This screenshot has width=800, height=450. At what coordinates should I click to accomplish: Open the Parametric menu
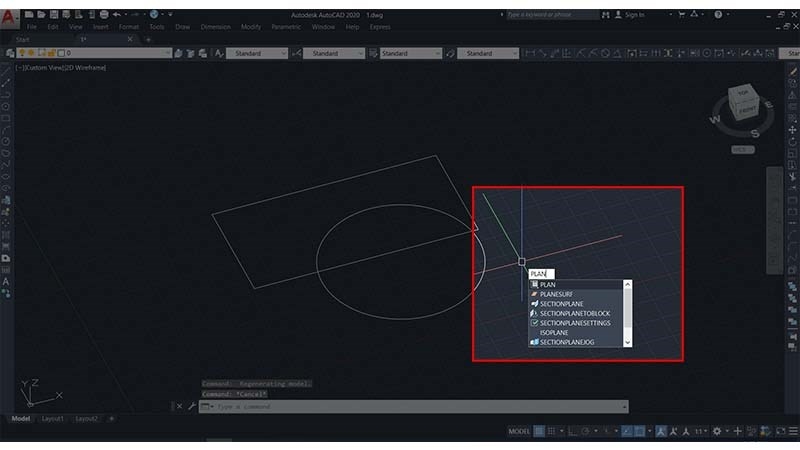click(286, 27)
